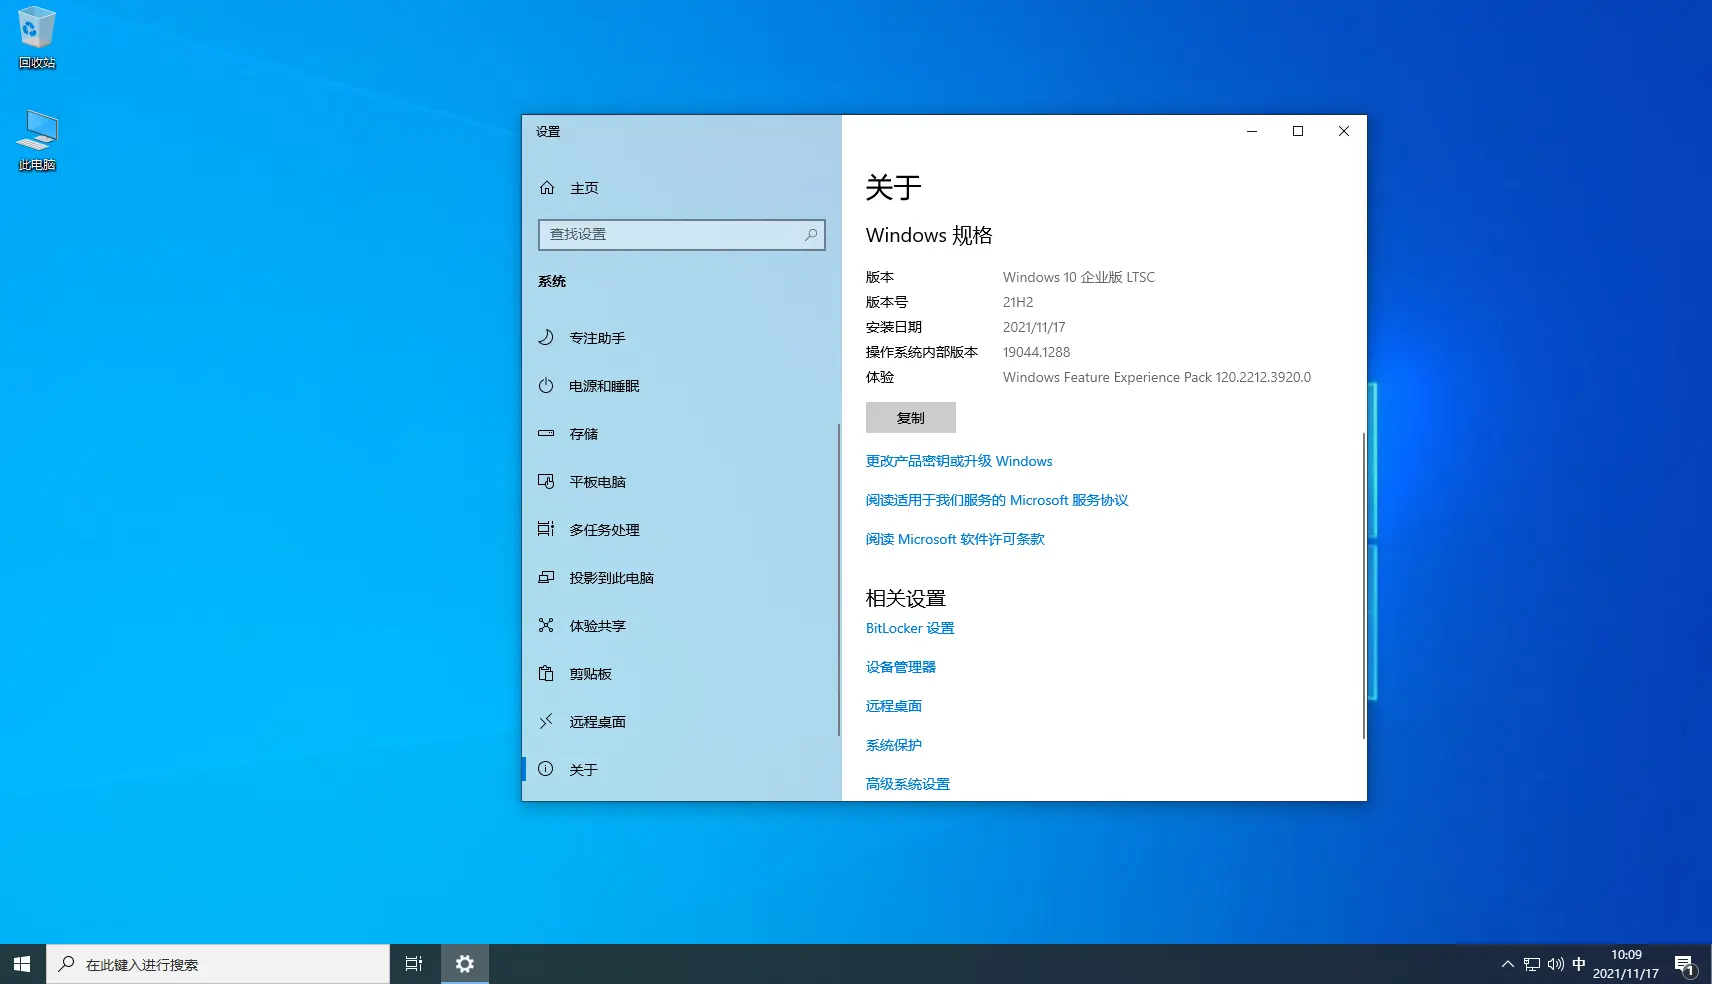Click the search magnifier in 查找设置 box
The image size is (1712, 984).
811,235
